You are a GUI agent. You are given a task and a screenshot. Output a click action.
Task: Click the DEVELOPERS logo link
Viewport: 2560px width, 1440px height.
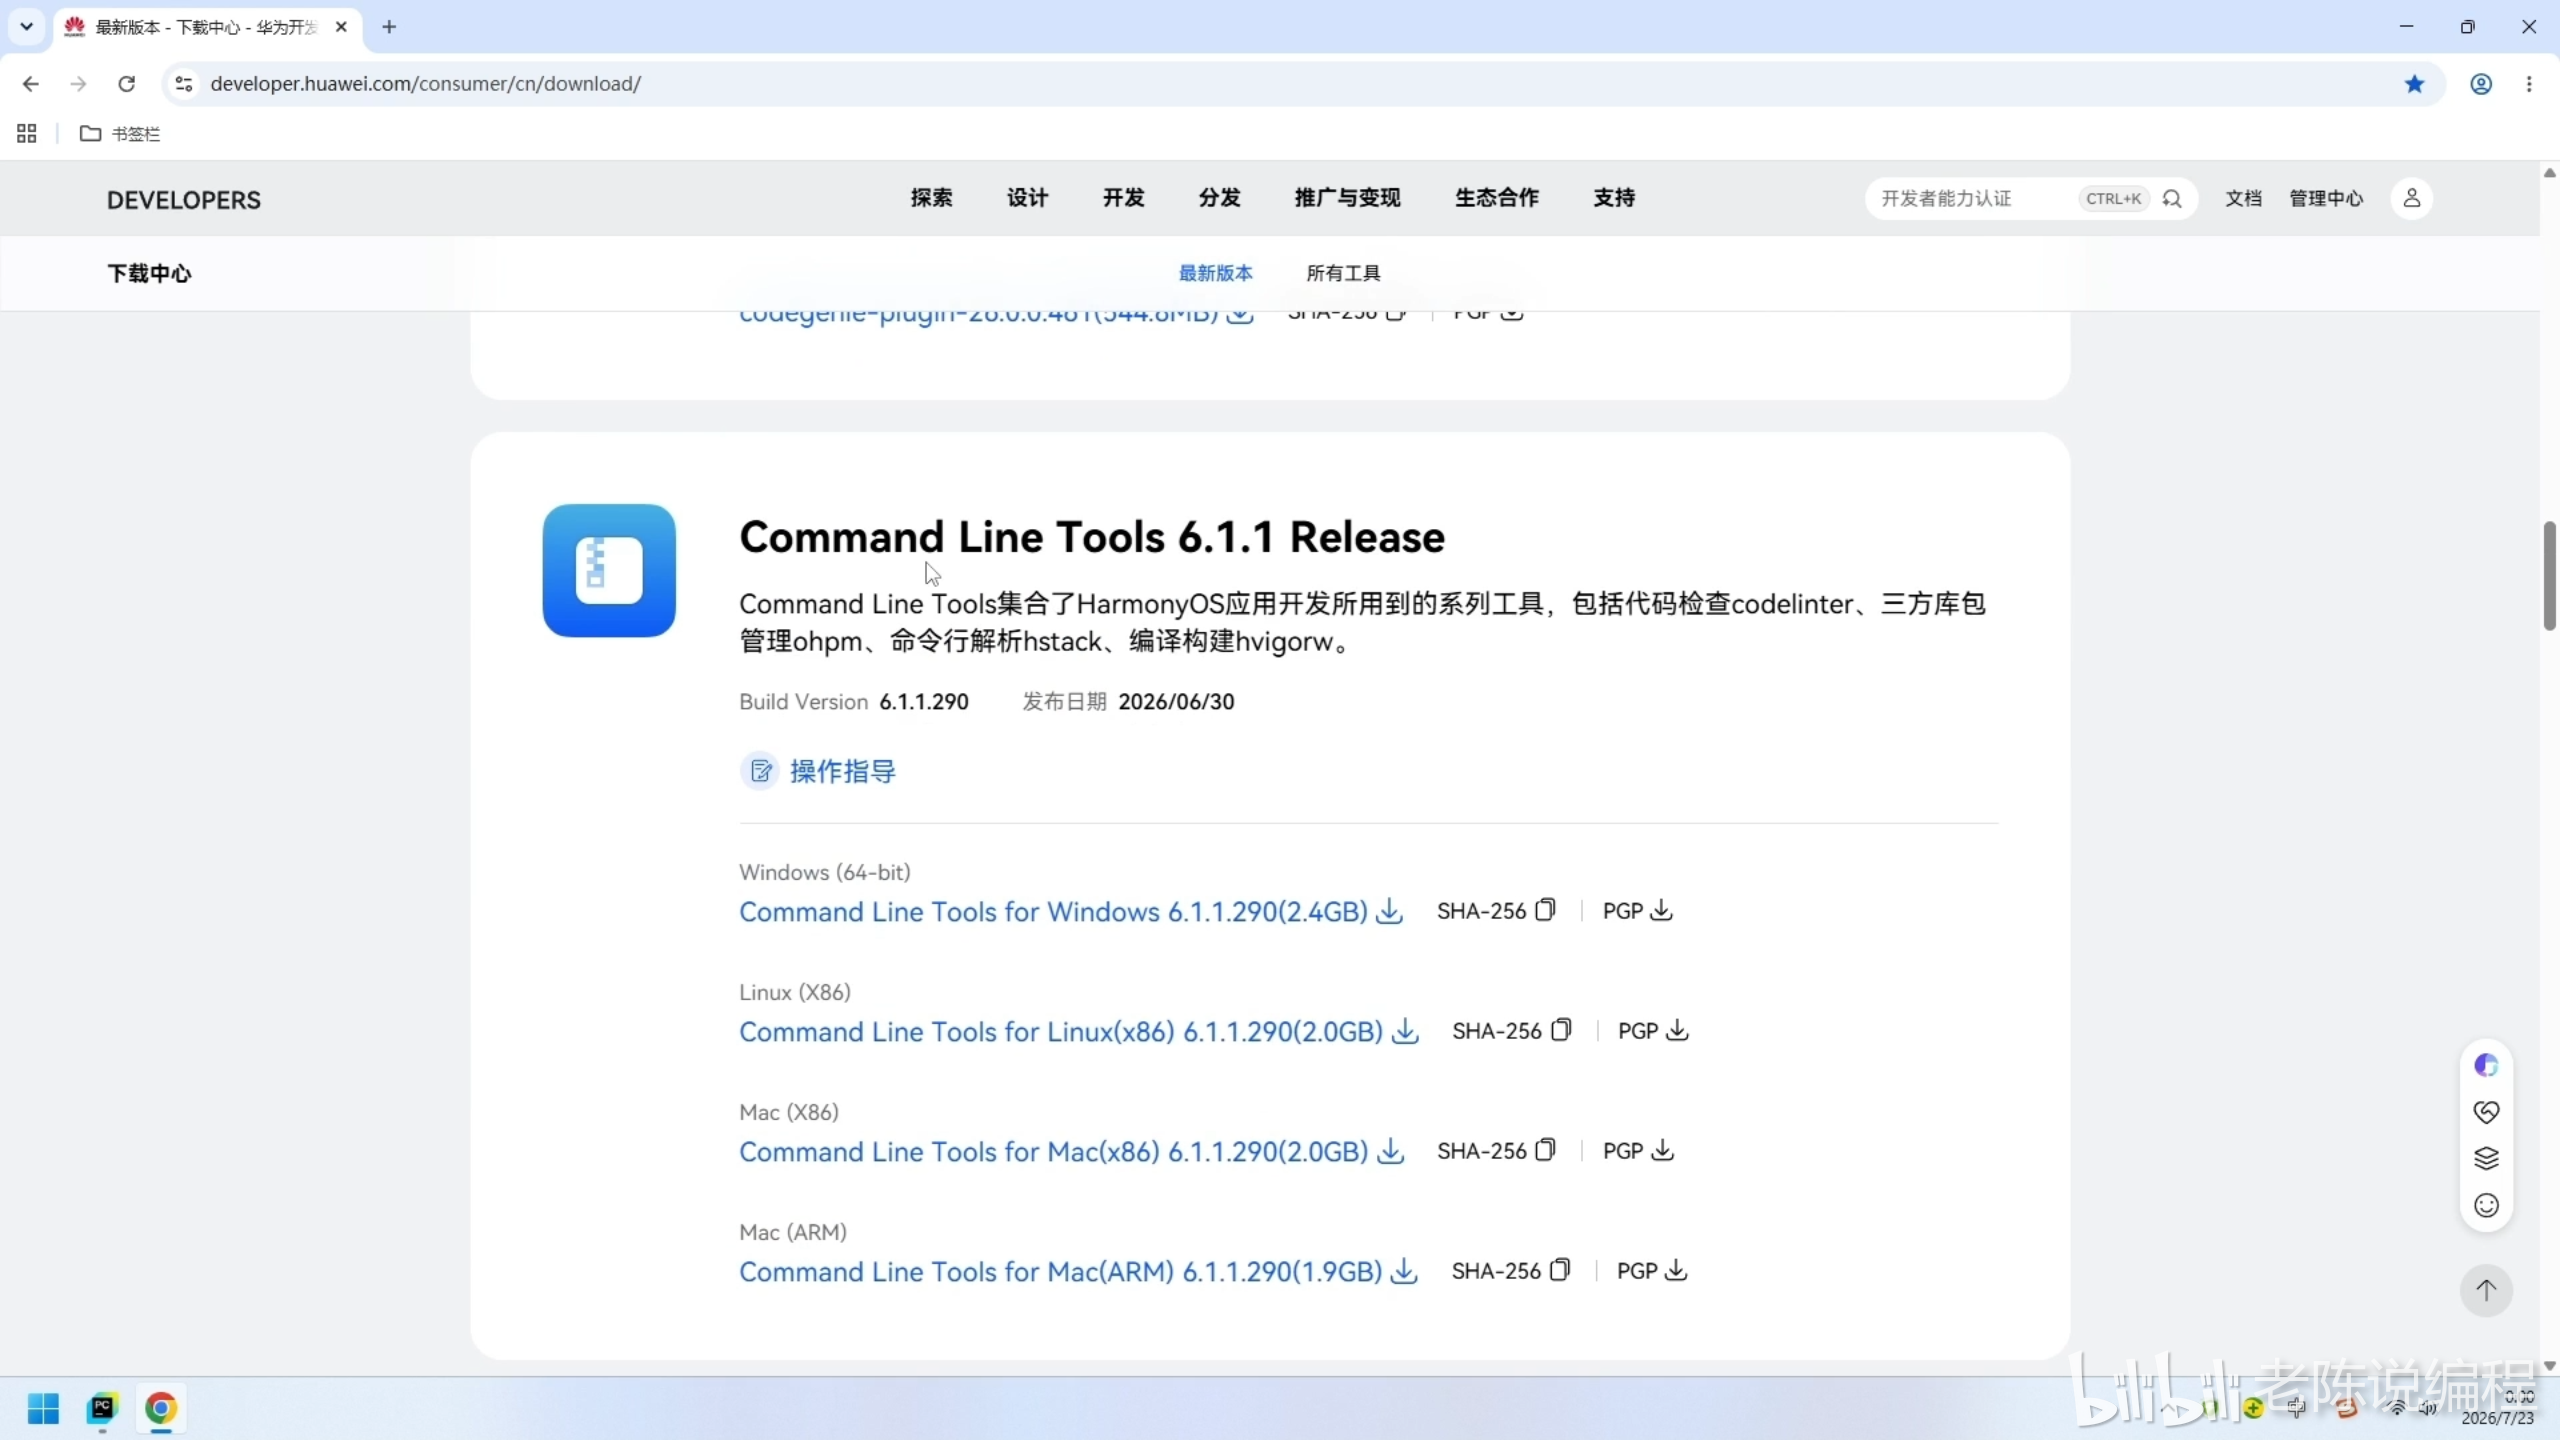(x=184, y=200)
